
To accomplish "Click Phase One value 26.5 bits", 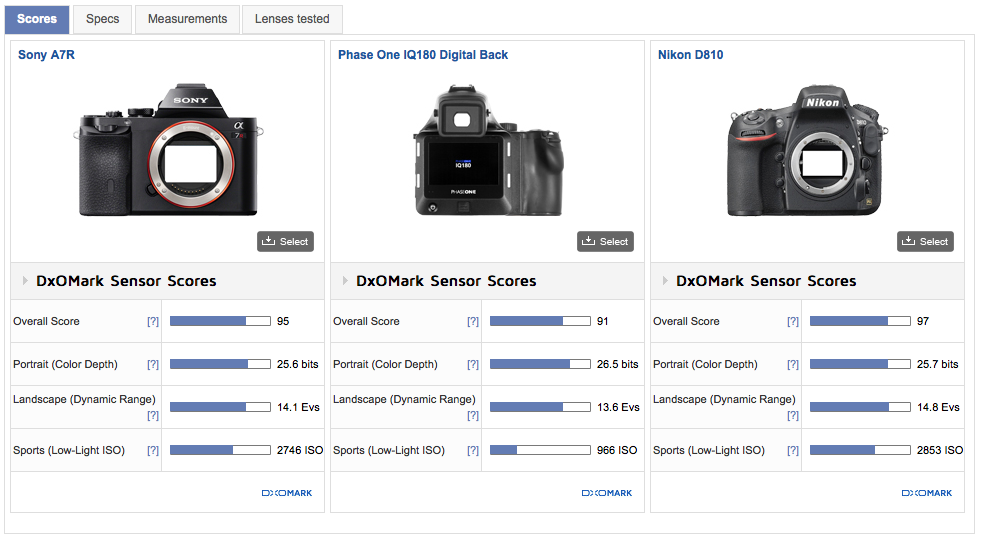I will click(618, 364).
